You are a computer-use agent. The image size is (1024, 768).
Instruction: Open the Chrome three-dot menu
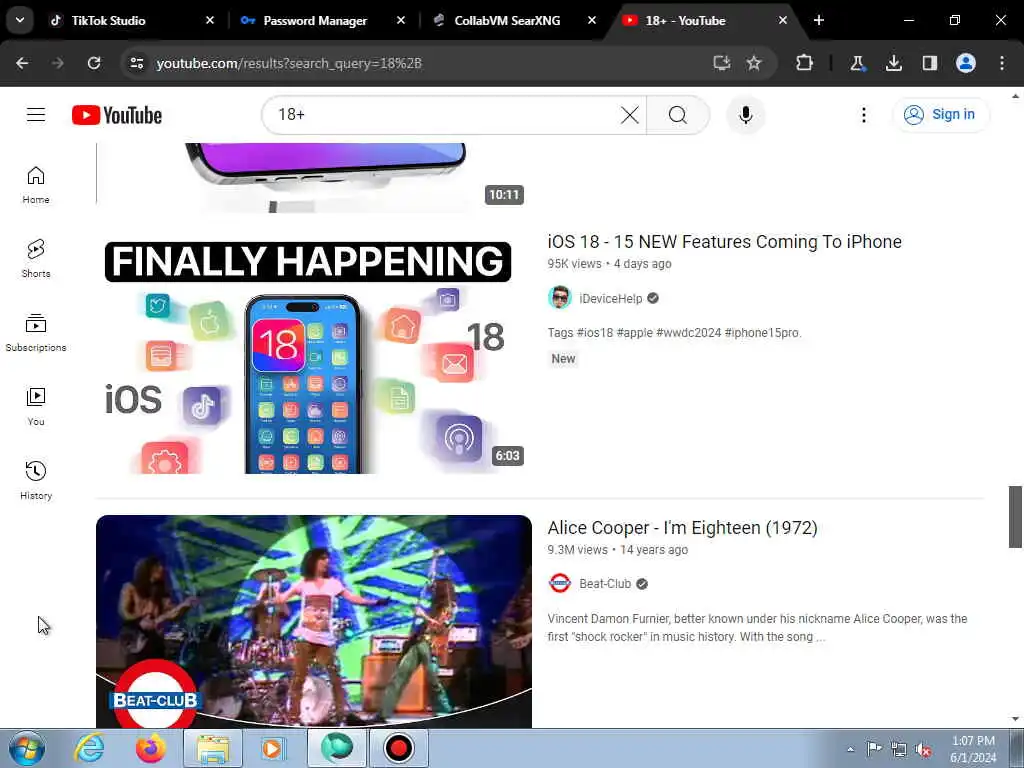tap(1002, 63)
